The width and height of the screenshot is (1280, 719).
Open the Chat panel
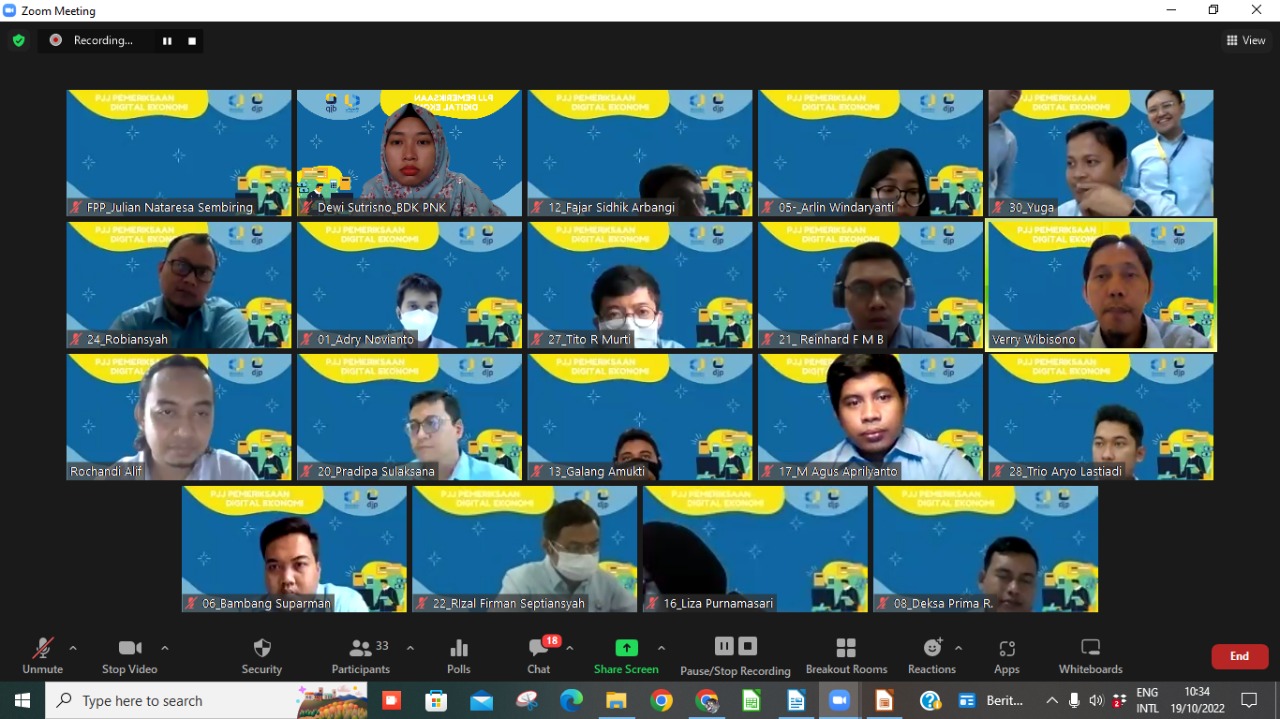[x=539, y=655]
